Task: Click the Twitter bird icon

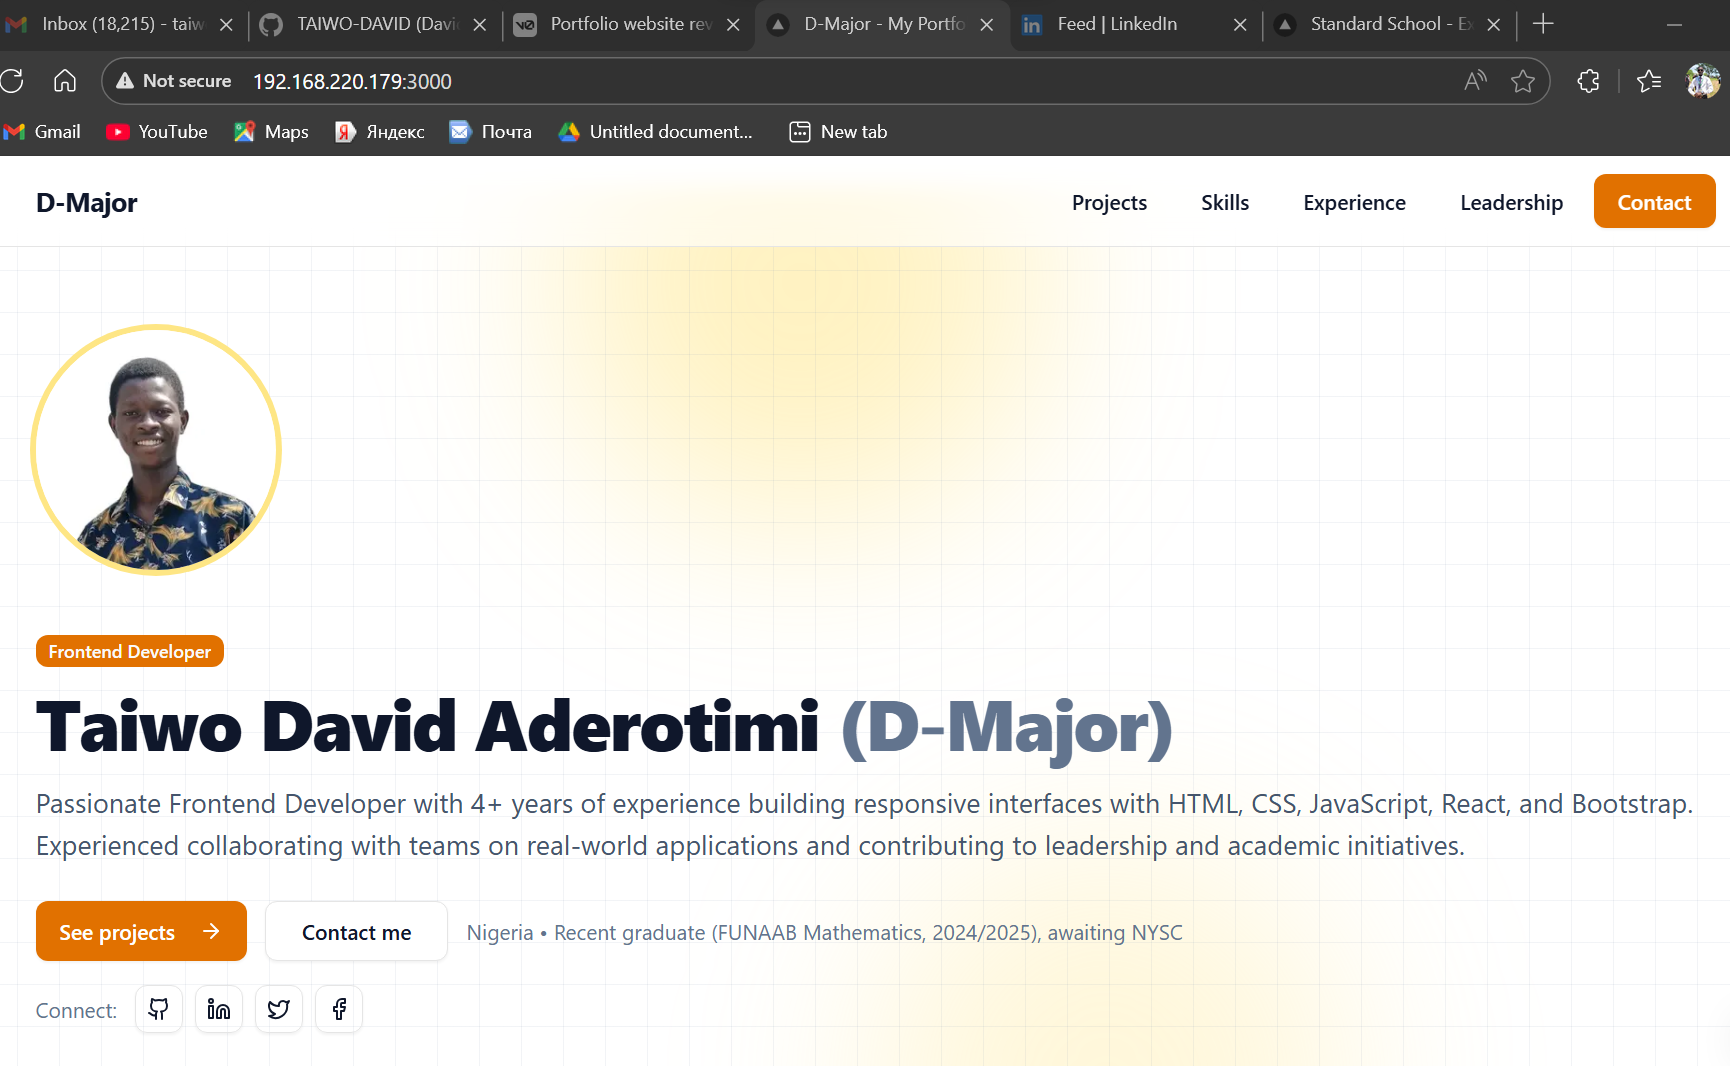Action: click(x=278, y=1009)
